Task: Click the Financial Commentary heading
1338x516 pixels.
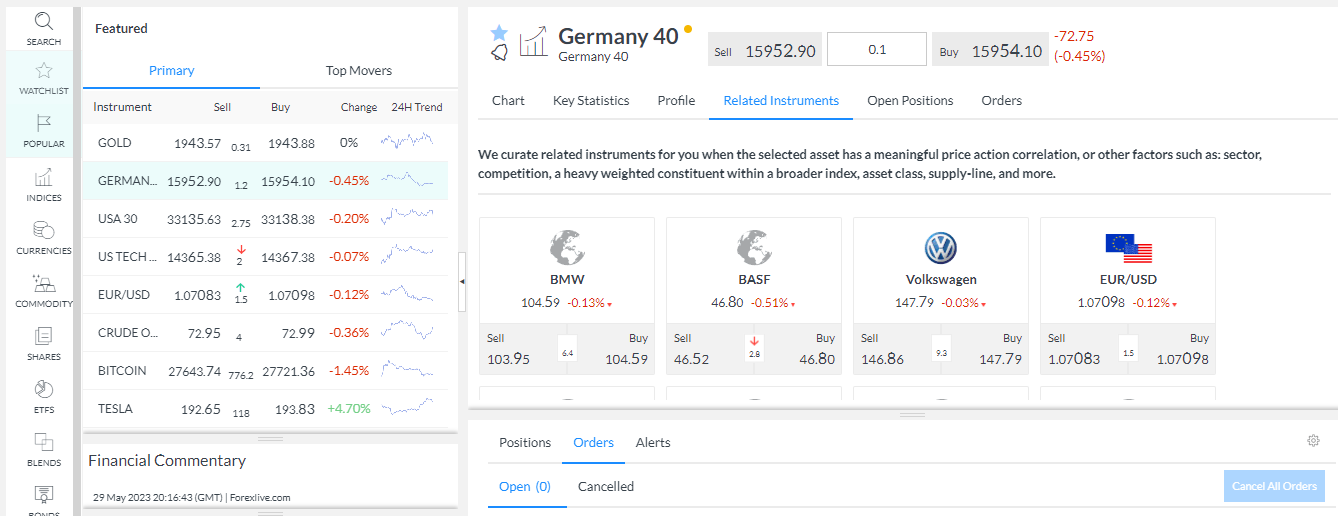Action: [167, 461]
